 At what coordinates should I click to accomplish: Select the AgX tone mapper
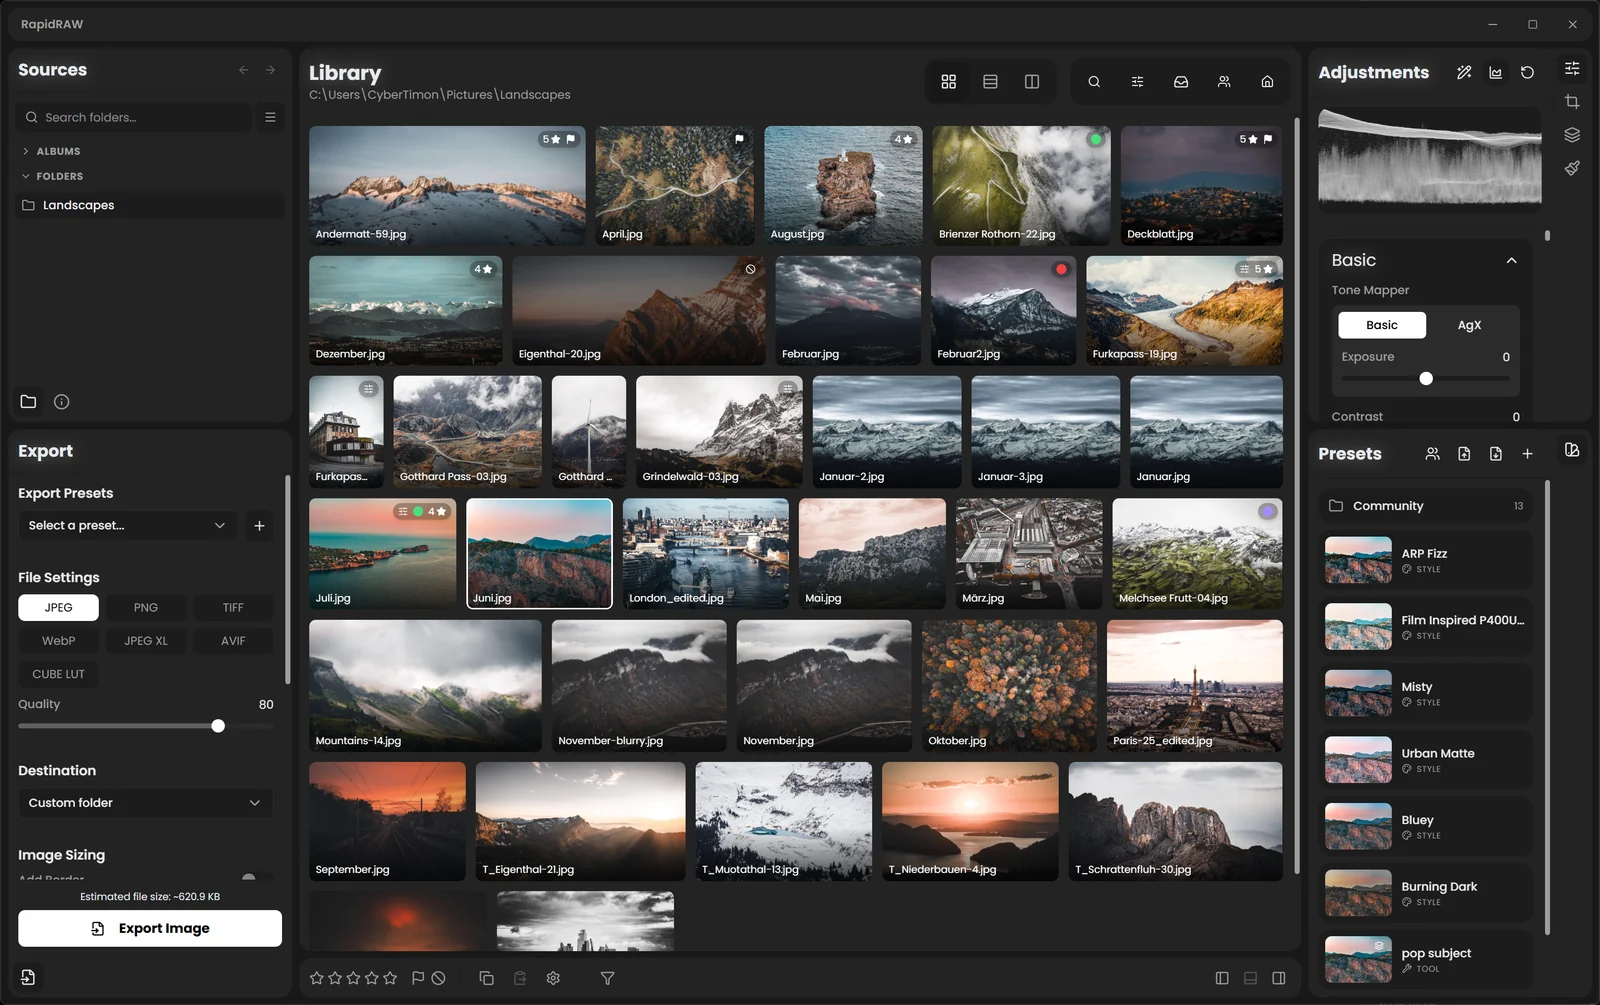1469,325
